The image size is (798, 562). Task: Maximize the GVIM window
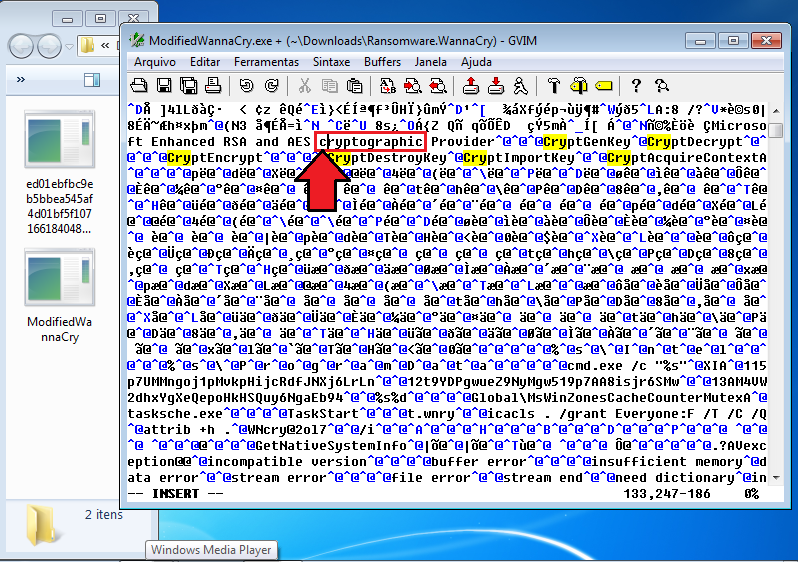tap(733, 41)
